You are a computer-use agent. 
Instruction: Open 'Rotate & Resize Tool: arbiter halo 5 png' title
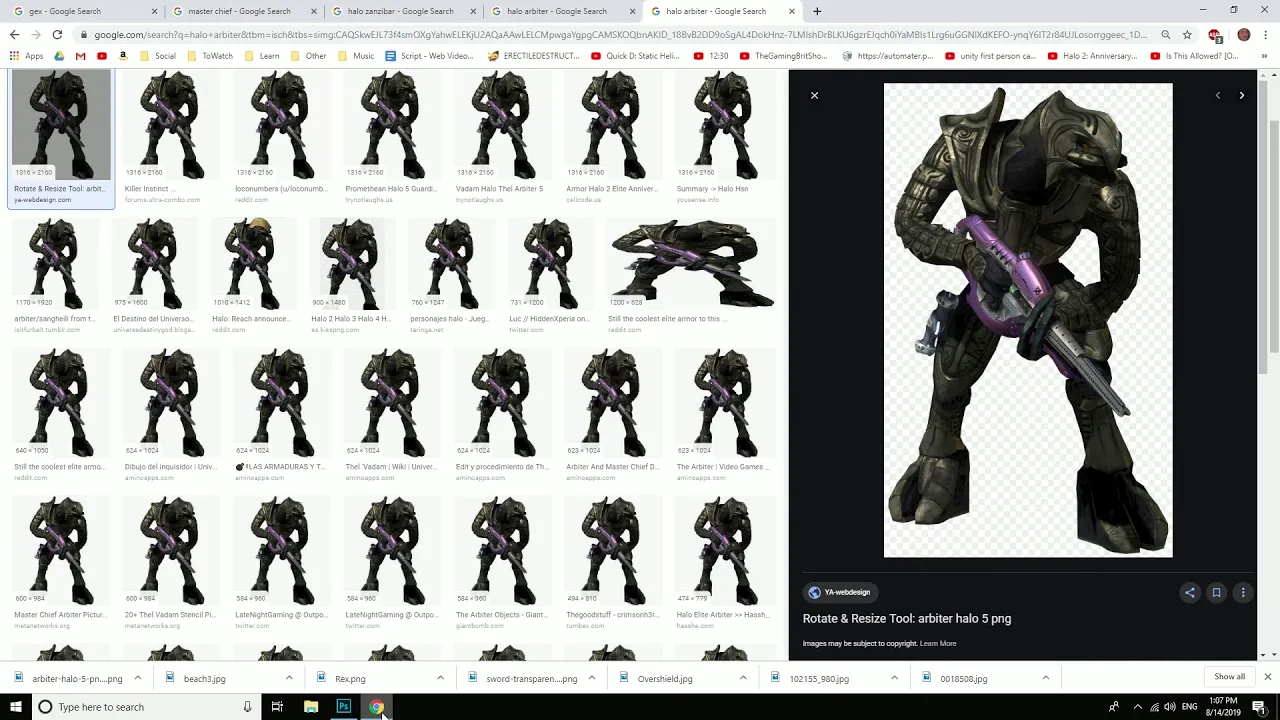(x=906, y=618)
